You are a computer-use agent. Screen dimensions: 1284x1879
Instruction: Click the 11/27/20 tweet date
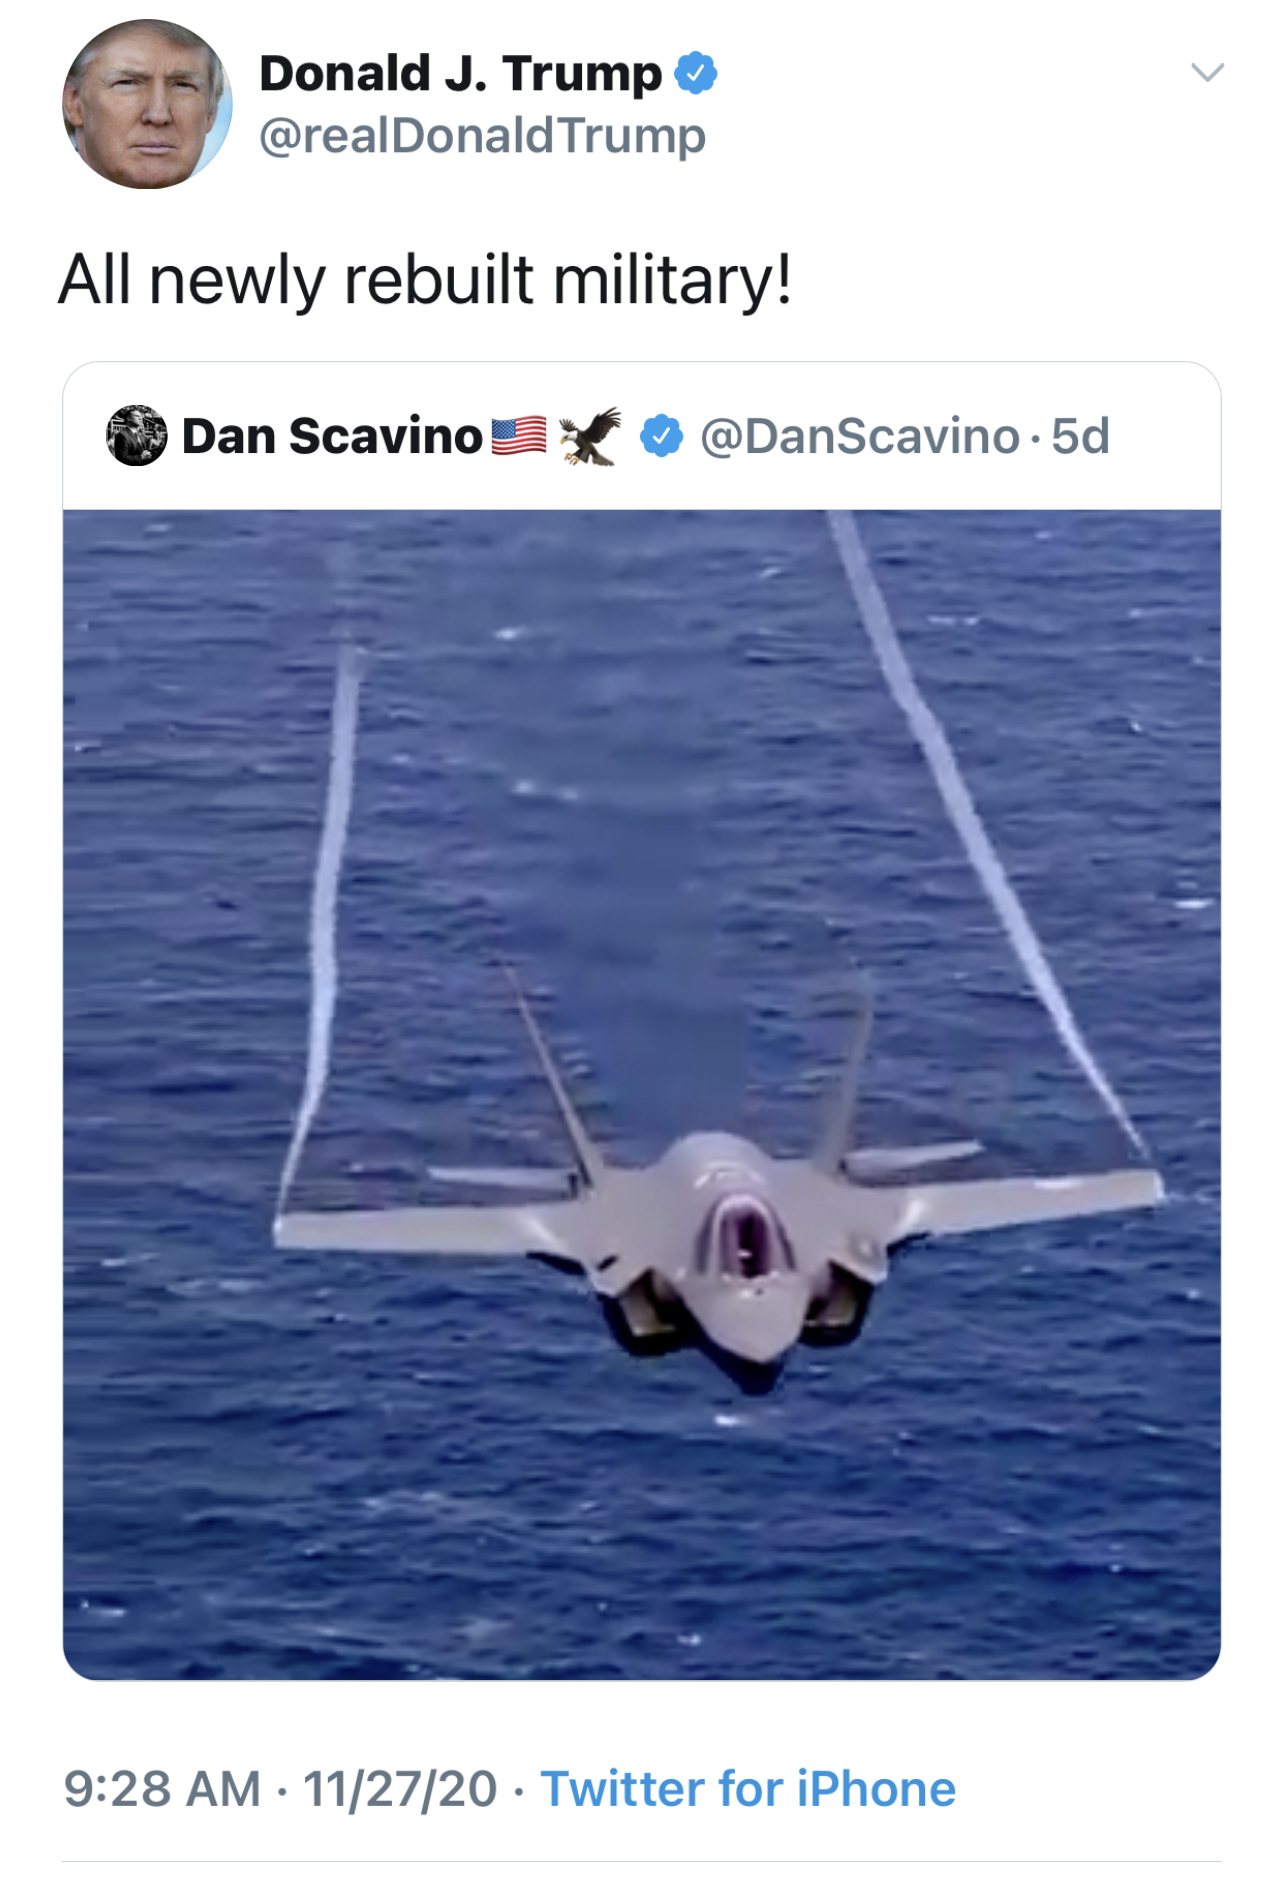[x=400, y=1789]
